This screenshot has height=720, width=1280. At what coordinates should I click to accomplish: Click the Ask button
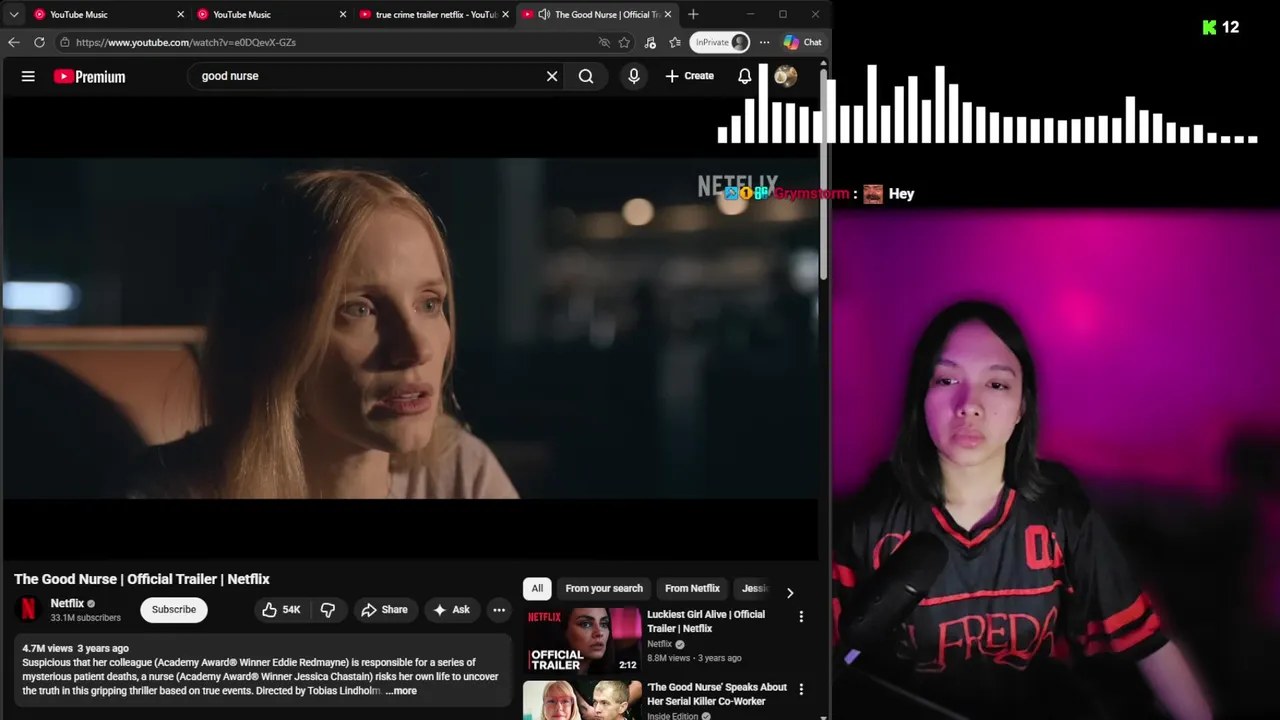(451, 609)
